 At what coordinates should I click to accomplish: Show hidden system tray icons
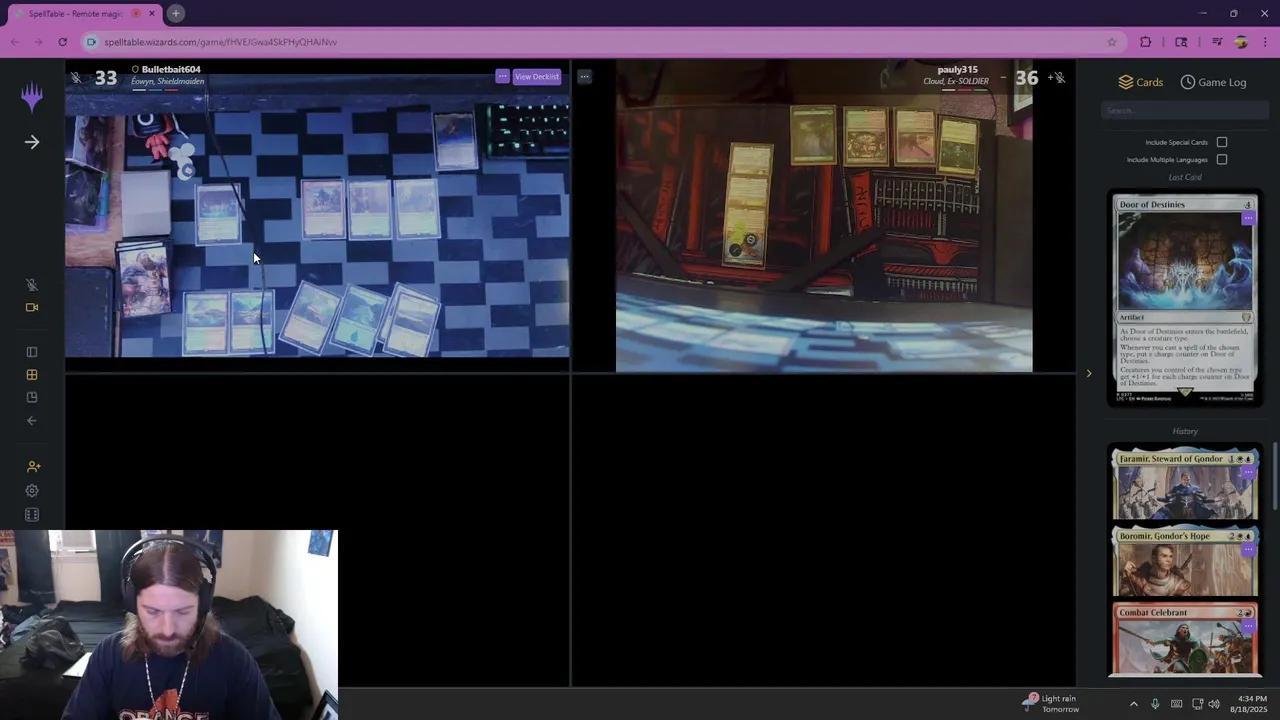1133,704
